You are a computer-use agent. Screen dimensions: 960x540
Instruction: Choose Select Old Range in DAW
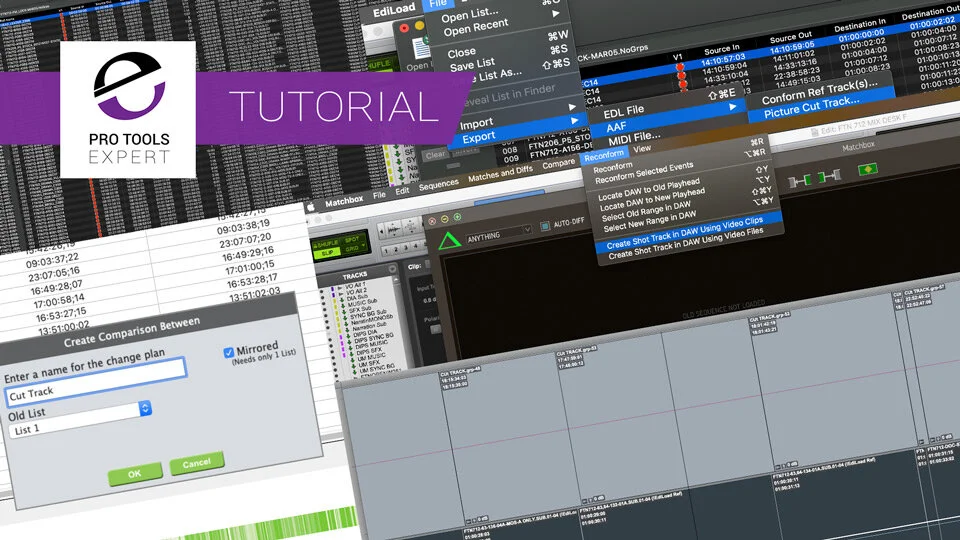tap(646, 211)
